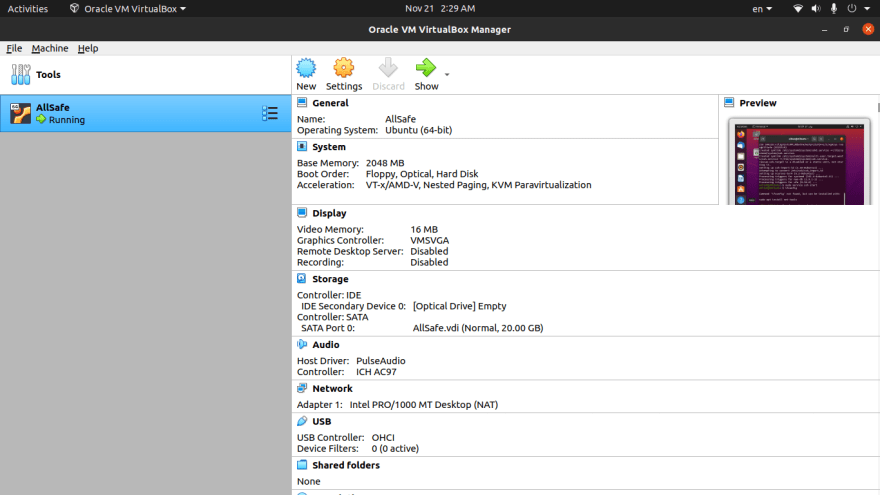The height and width of the screenshot is (495, 880).
Task: Click the Wi-Fi icon in top bar
Action: click(x=798, y=8)
